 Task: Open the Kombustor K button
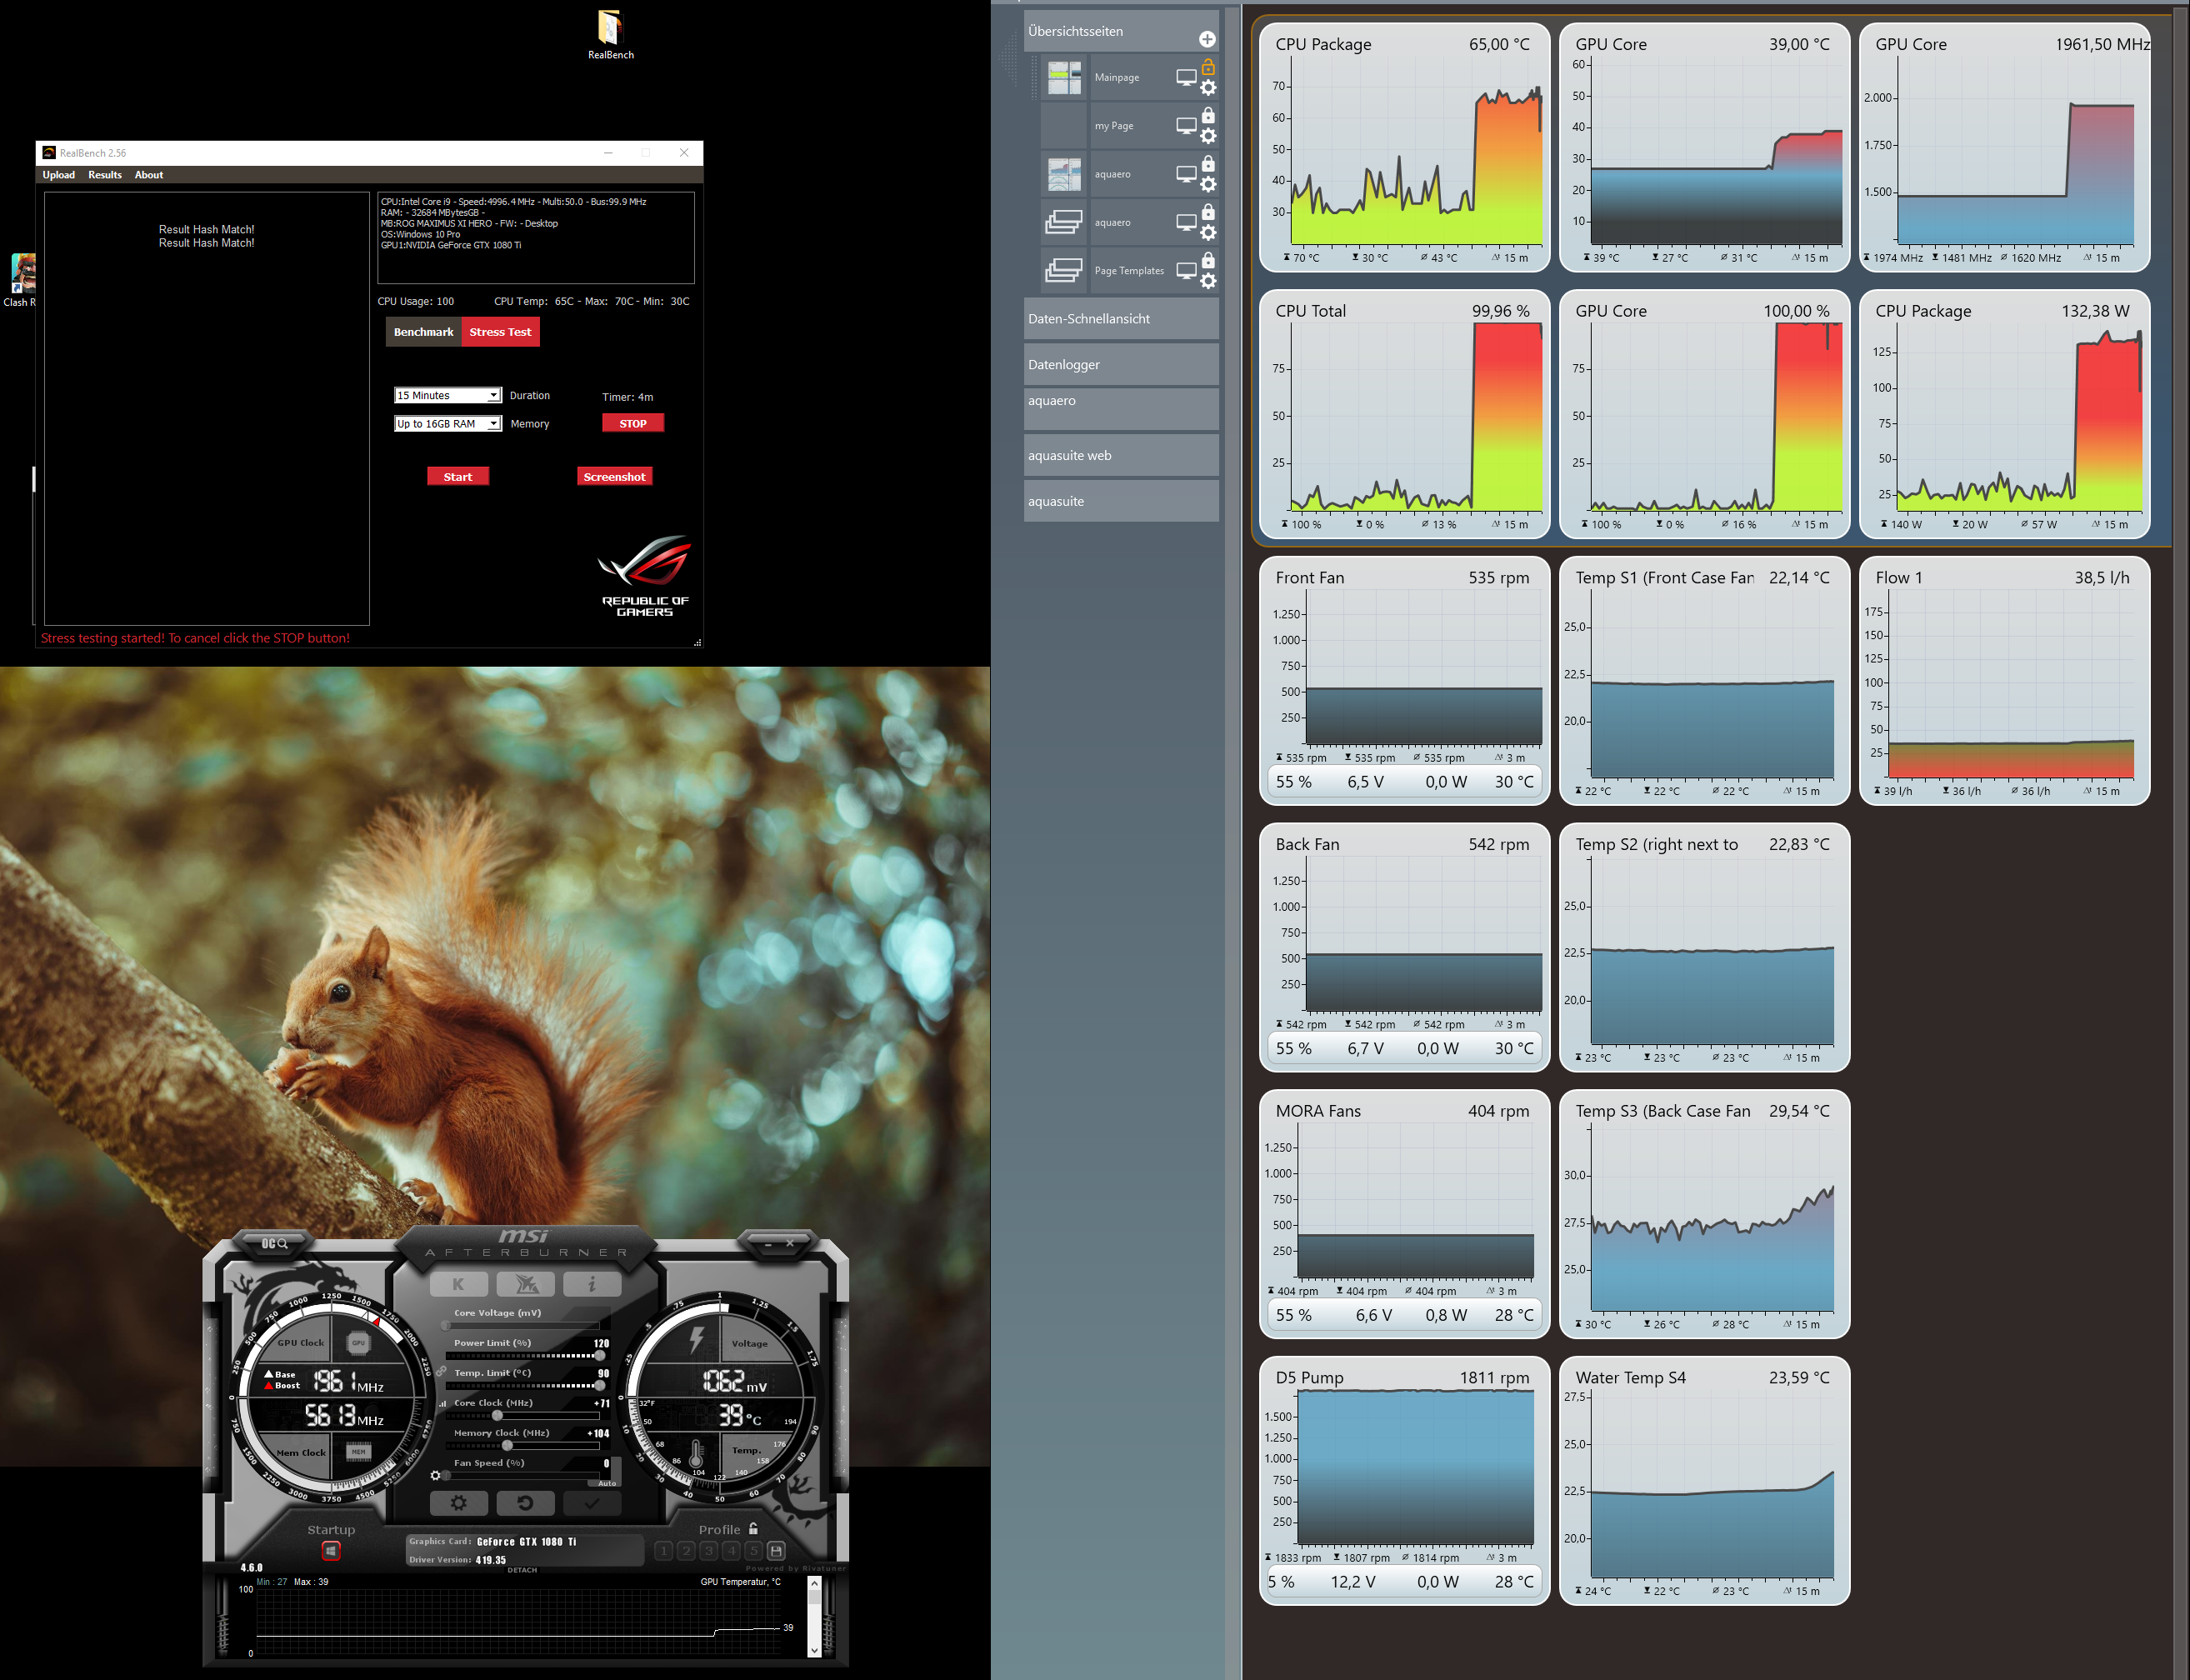click(458, 1284)
